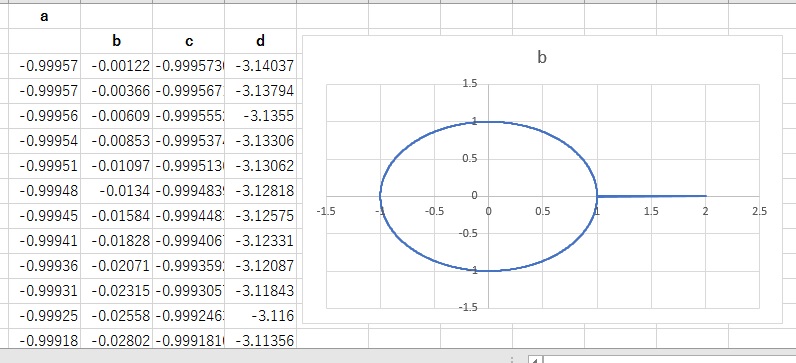Select the bold header cell "b" in table
The height and width of the screenshot is (363, 796).
[x=116, y=41]
